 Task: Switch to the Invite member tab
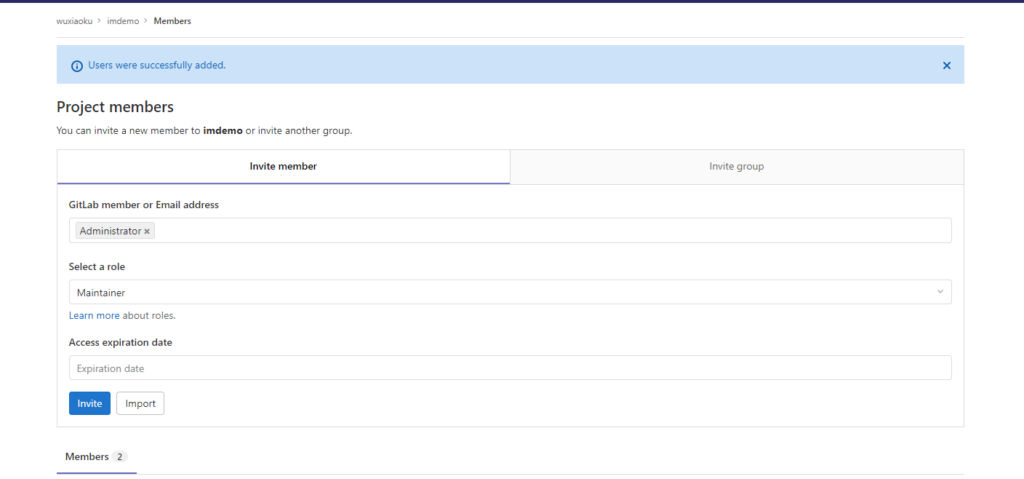[x=283, y=166]
